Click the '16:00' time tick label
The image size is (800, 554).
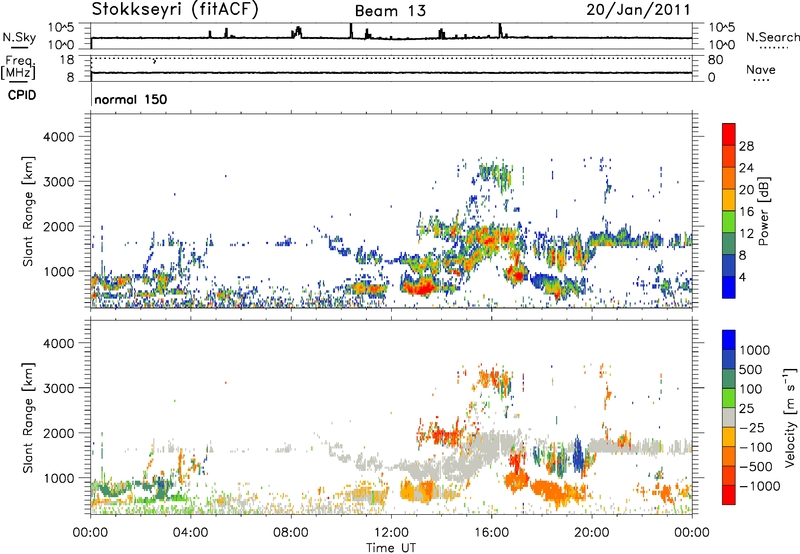tap(491, 533)
